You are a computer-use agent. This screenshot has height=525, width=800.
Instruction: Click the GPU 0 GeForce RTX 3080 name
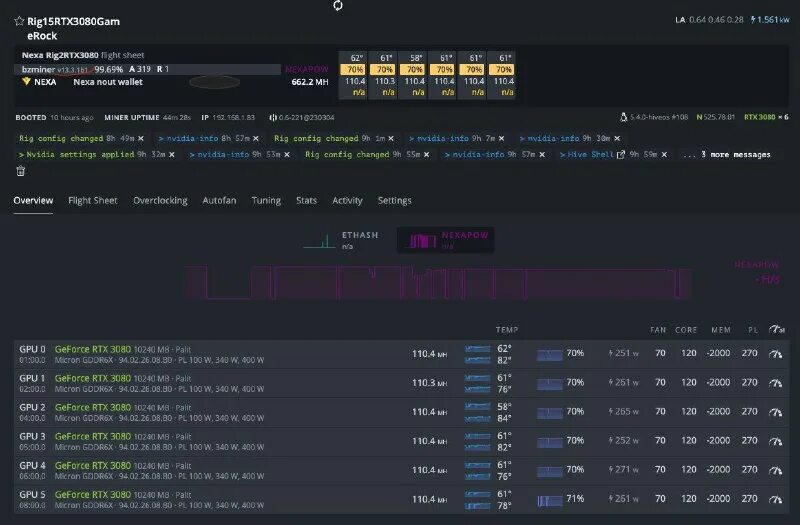tap(93, 349)
